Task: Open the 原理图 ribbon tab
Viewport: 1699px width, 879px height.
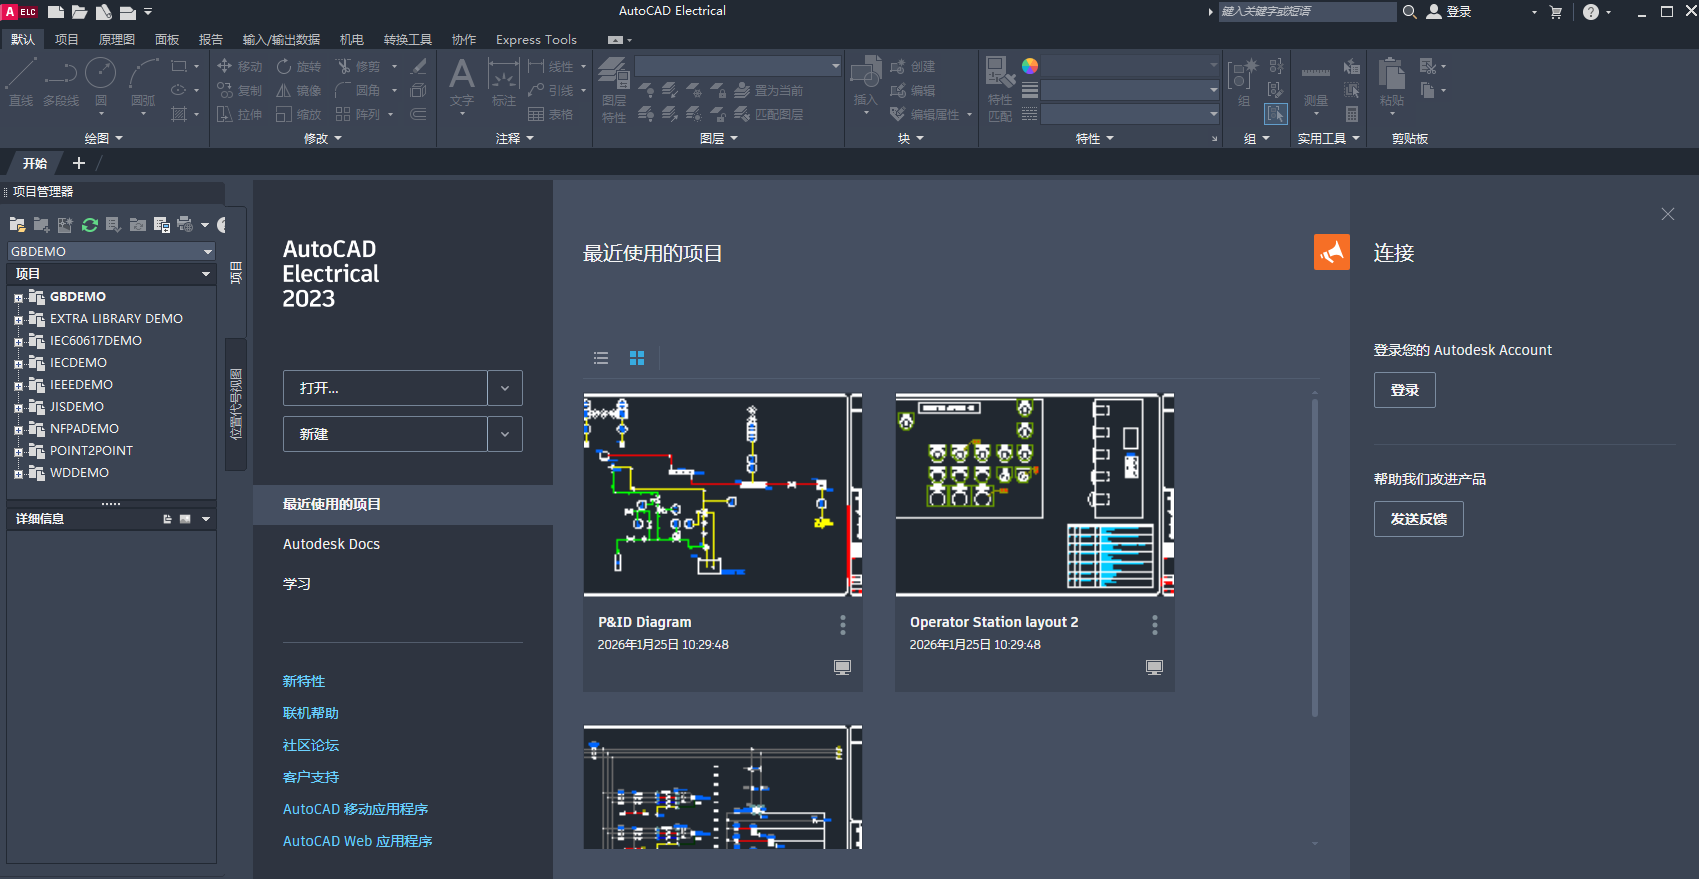Action: (x=116, y=40)
